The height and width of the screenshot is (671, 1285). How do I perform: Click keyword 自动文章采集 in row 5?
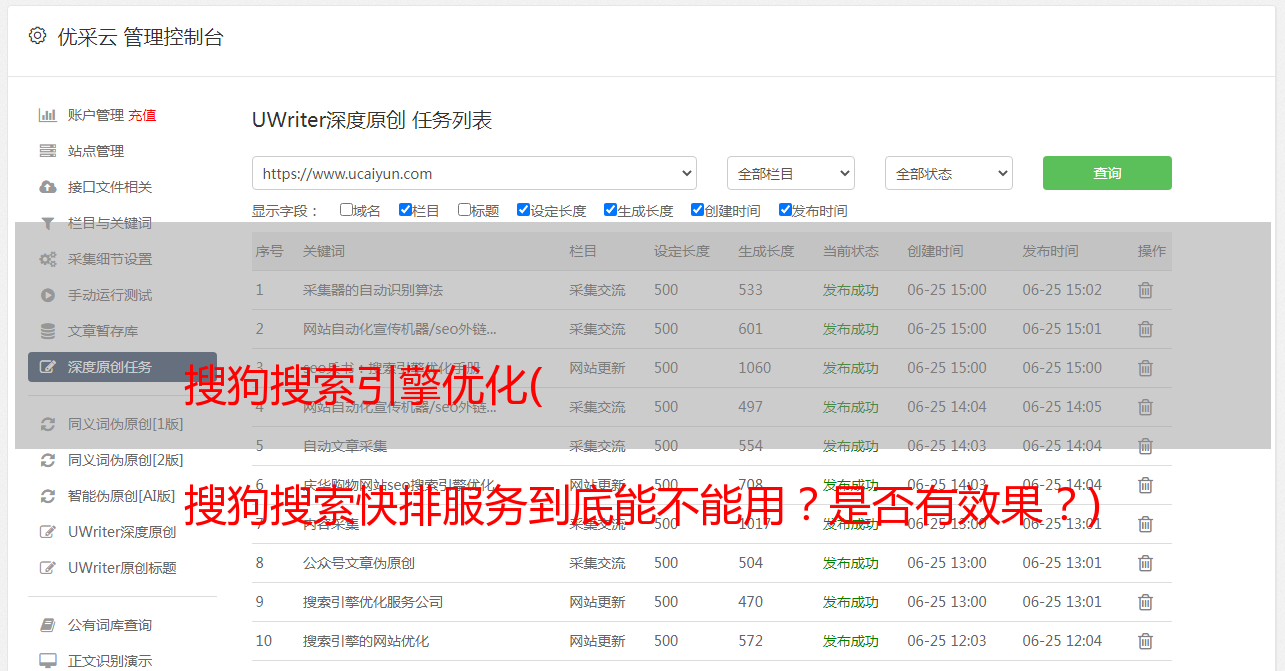[345, 446]
